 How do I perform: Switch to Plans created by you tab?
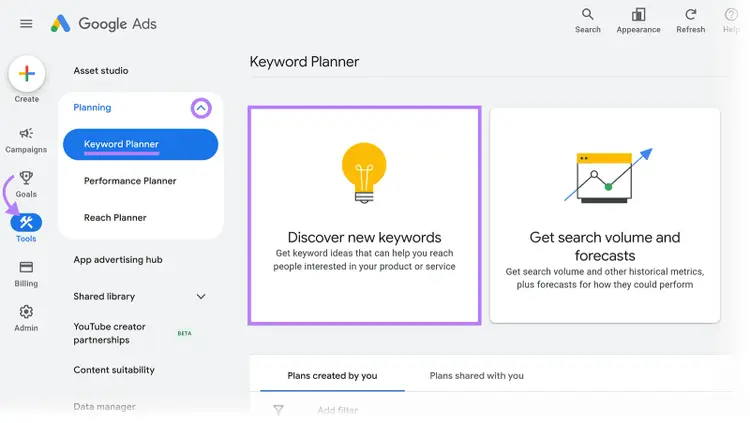tap(332, 376)
